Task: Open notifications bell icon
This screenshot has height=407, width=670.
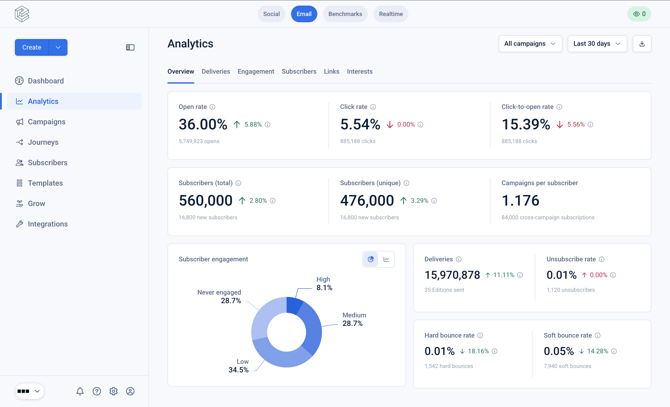Action: tap(80, 391)
